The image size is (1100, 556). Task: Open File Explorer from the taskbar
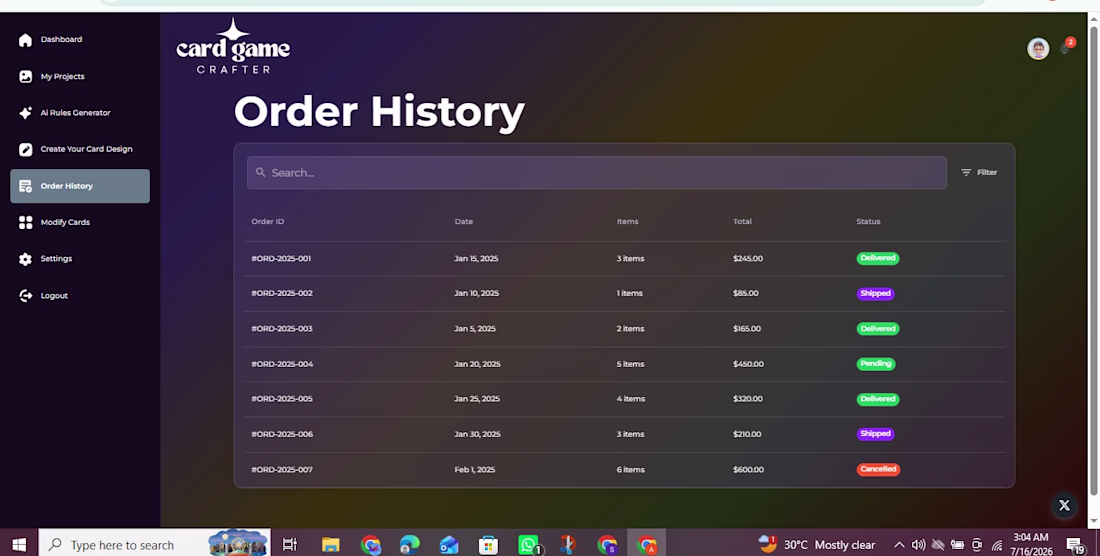pos(330,545)
